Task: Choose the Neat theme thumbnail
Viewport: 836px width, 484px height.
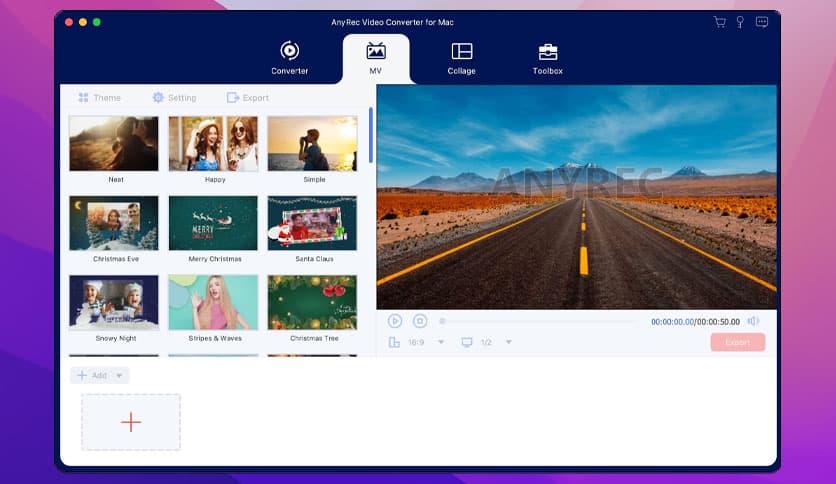Action: (x=114, y=144)
